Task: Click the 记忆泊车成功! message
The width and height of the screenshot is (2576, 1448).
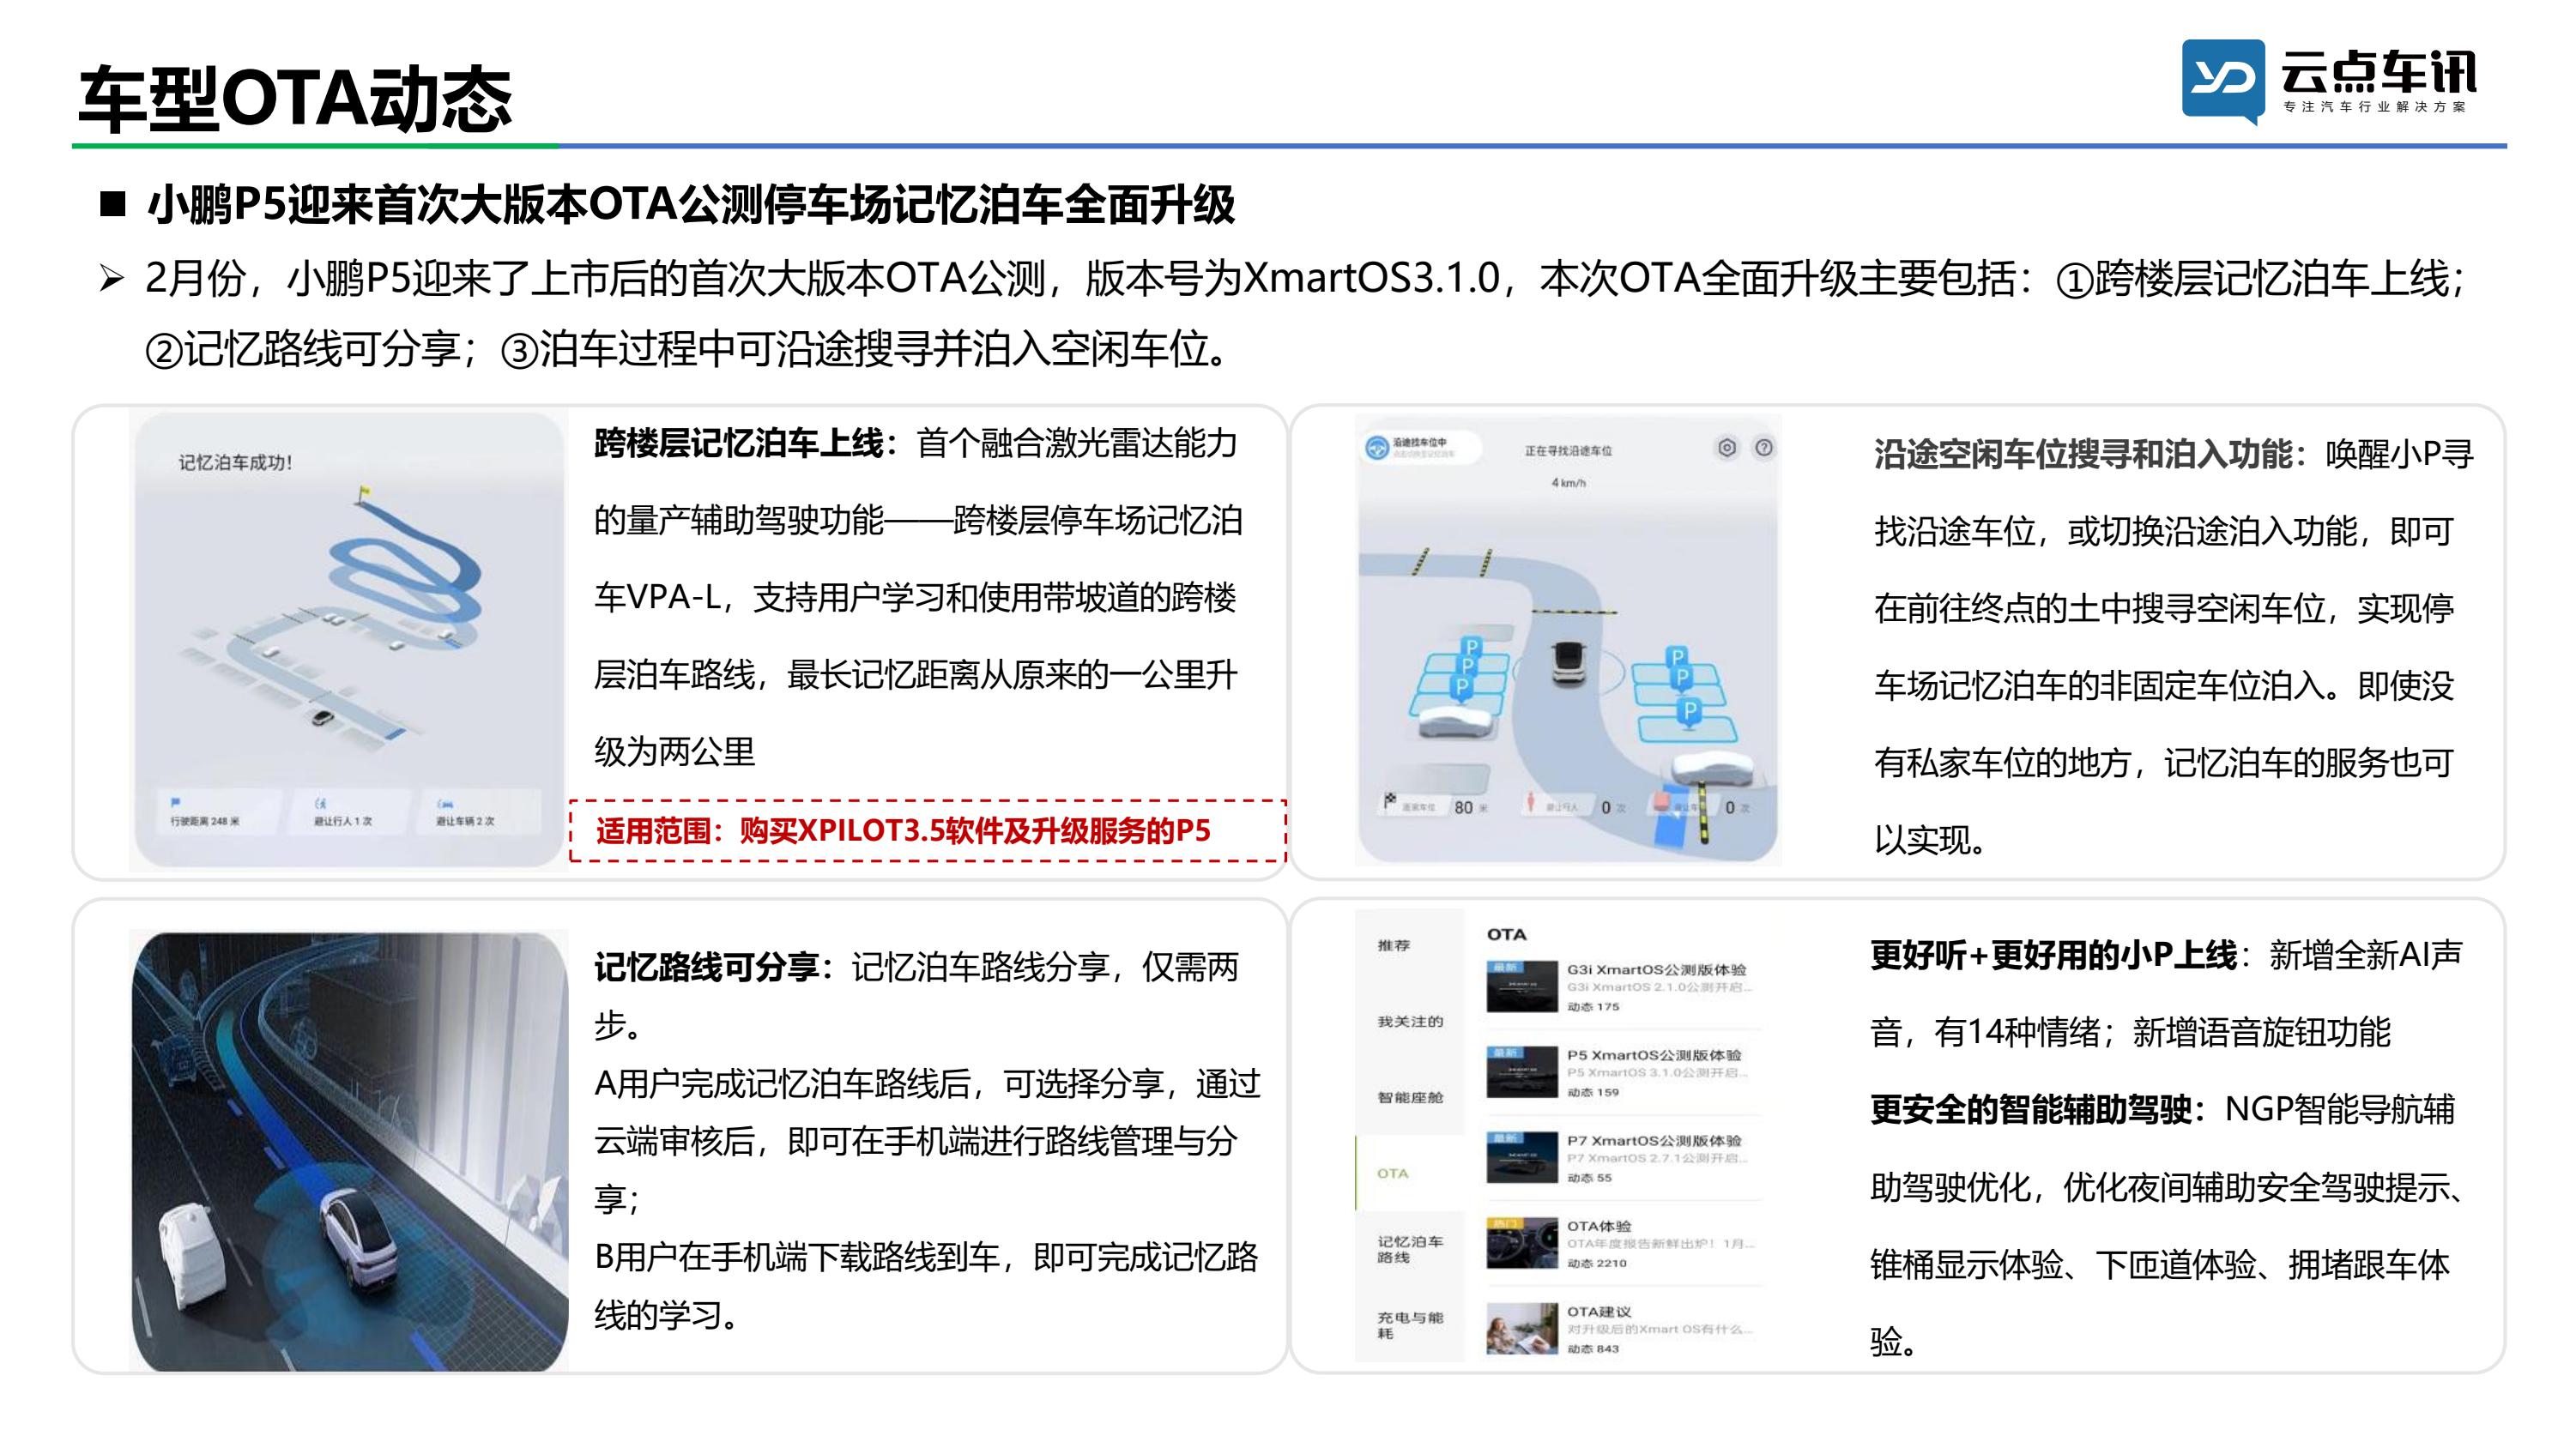Action: pos(235,462)
